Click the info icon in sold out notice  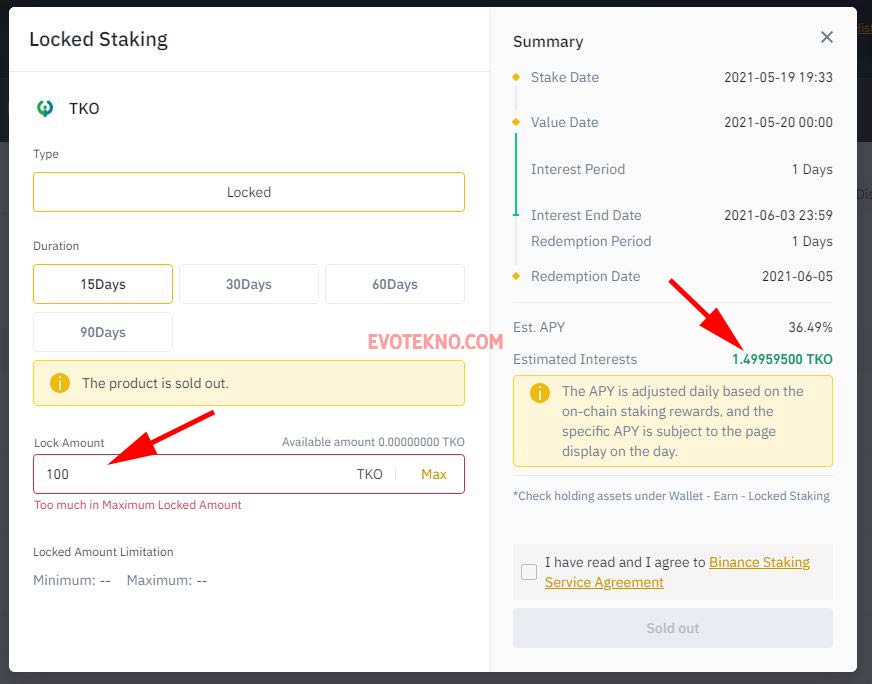coord(60,383)
